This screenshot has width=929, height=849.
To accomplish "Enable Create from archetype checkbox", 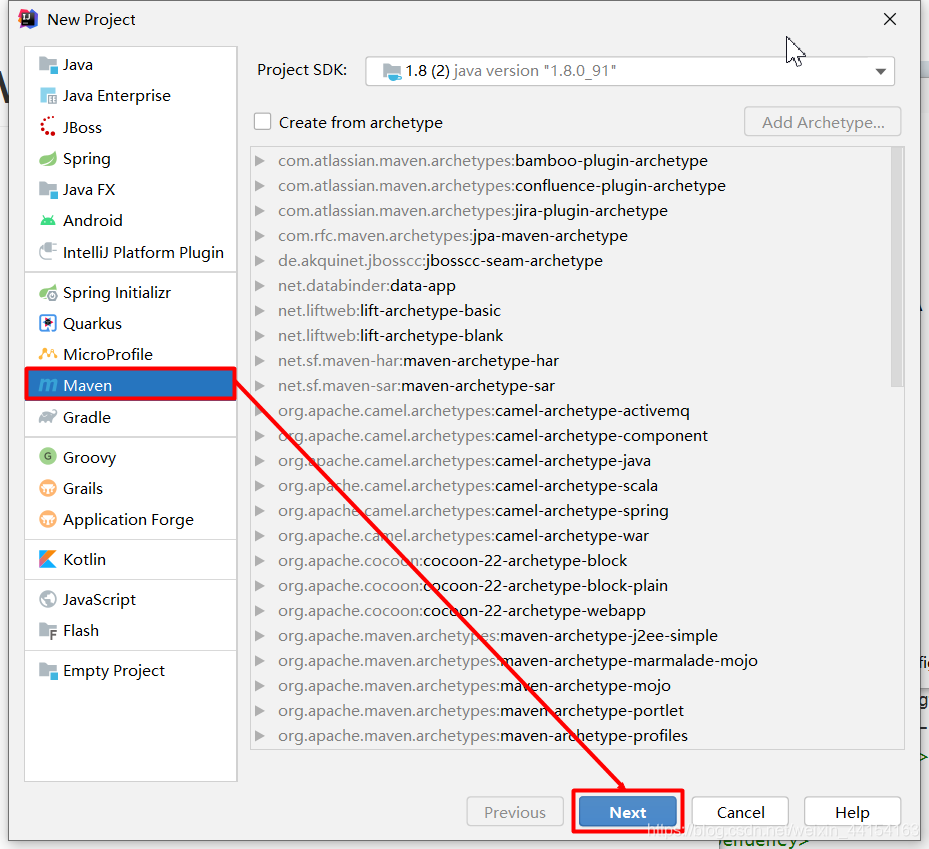I will coord(262,122).
